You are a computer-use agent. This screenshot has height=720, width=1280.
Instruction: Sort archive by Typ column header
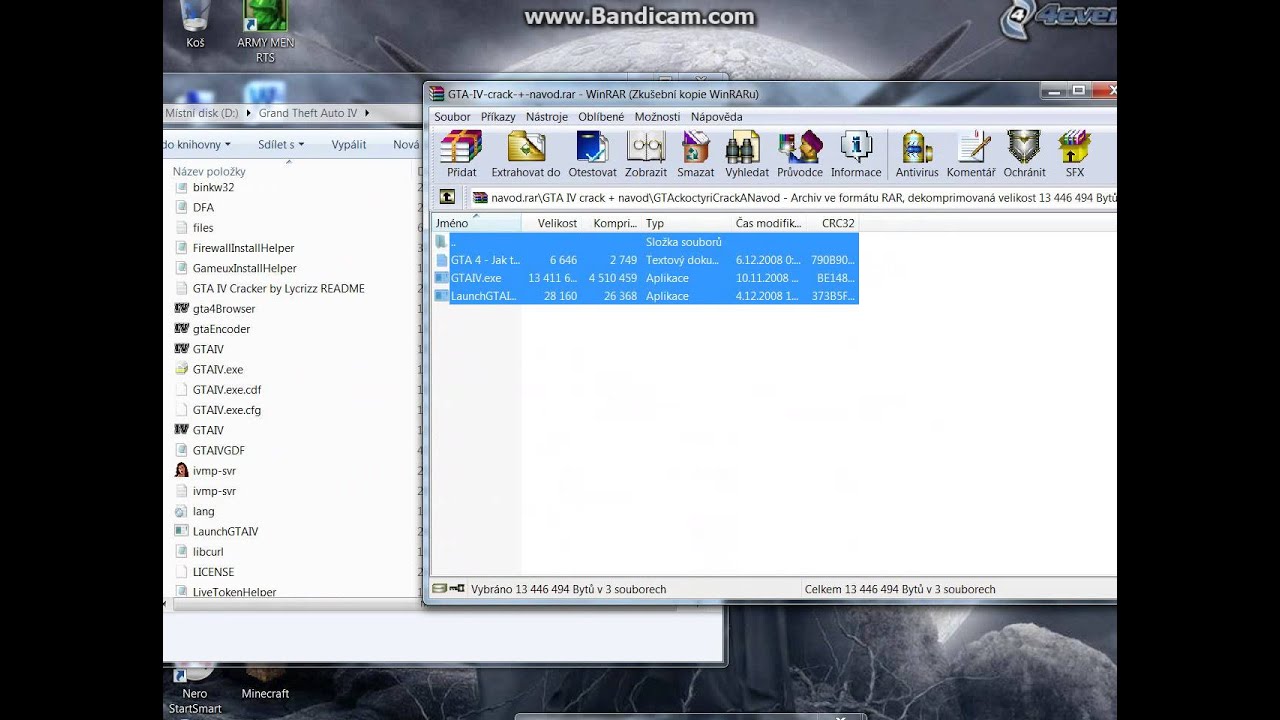pos(686,223)
